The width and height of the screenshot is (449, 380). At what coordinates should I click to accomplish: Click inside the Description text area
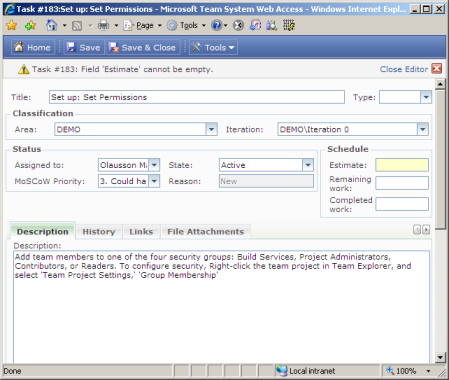[222, 307]
